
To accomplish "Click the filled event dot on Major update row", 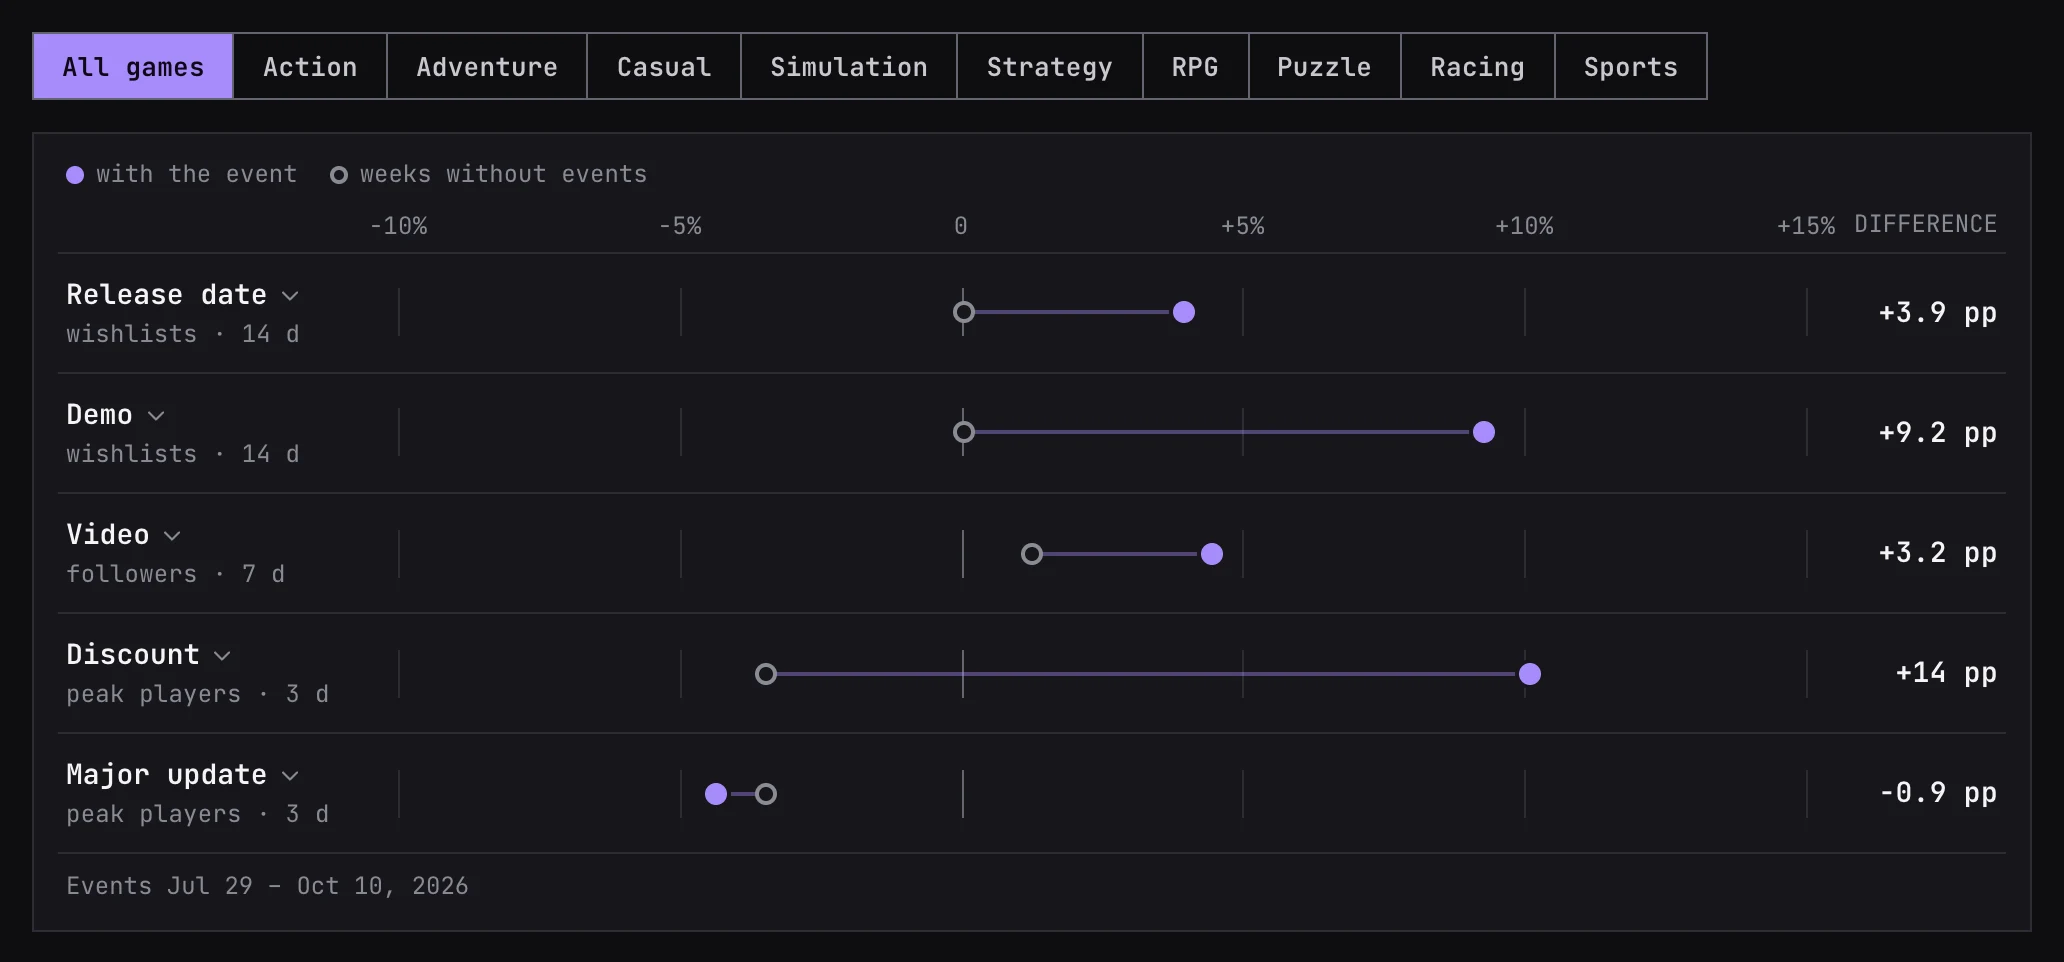I will point(716,794).
